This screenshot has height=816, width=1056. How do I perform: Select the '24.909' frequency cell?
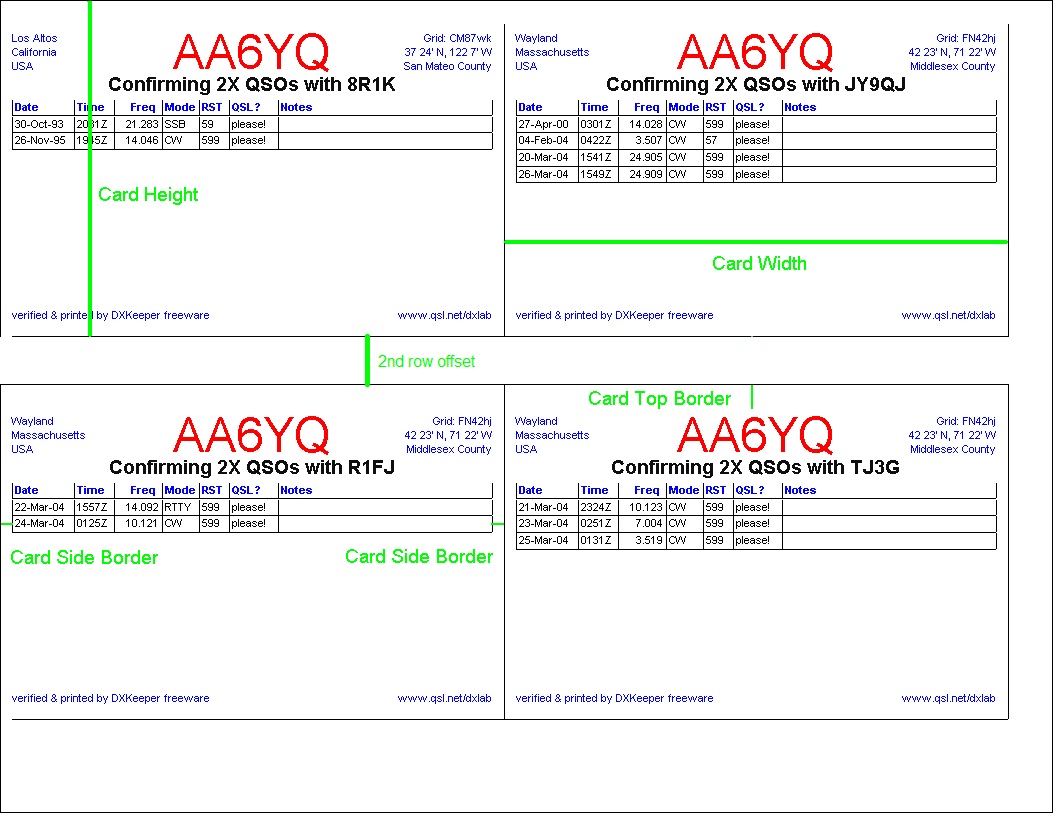642,174
